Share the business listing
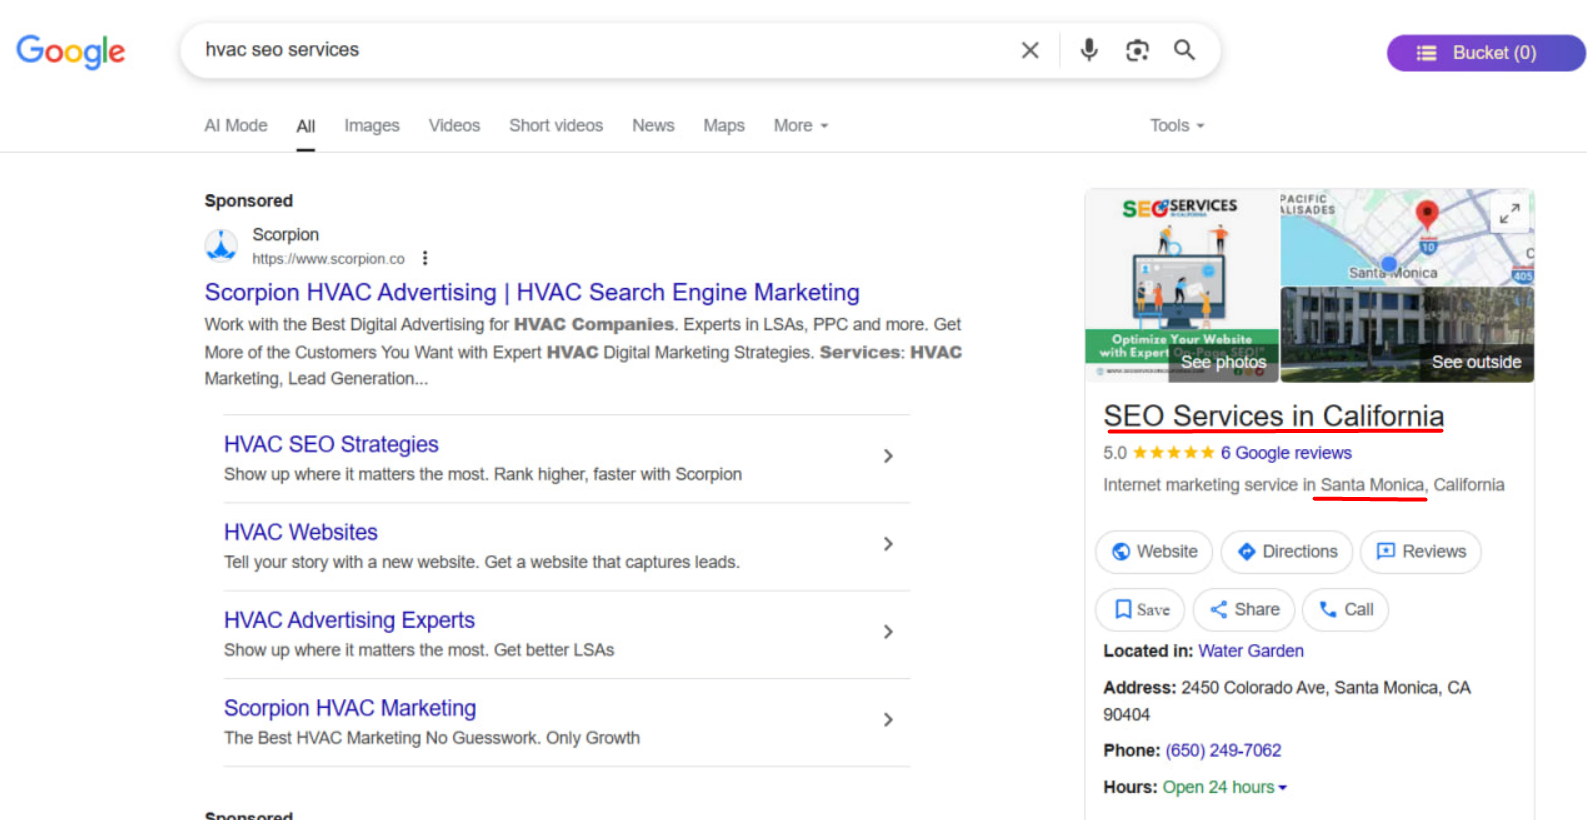The width and height of the screenshot is (1587, 820). pyautogui.click(x=1244, y=610)
